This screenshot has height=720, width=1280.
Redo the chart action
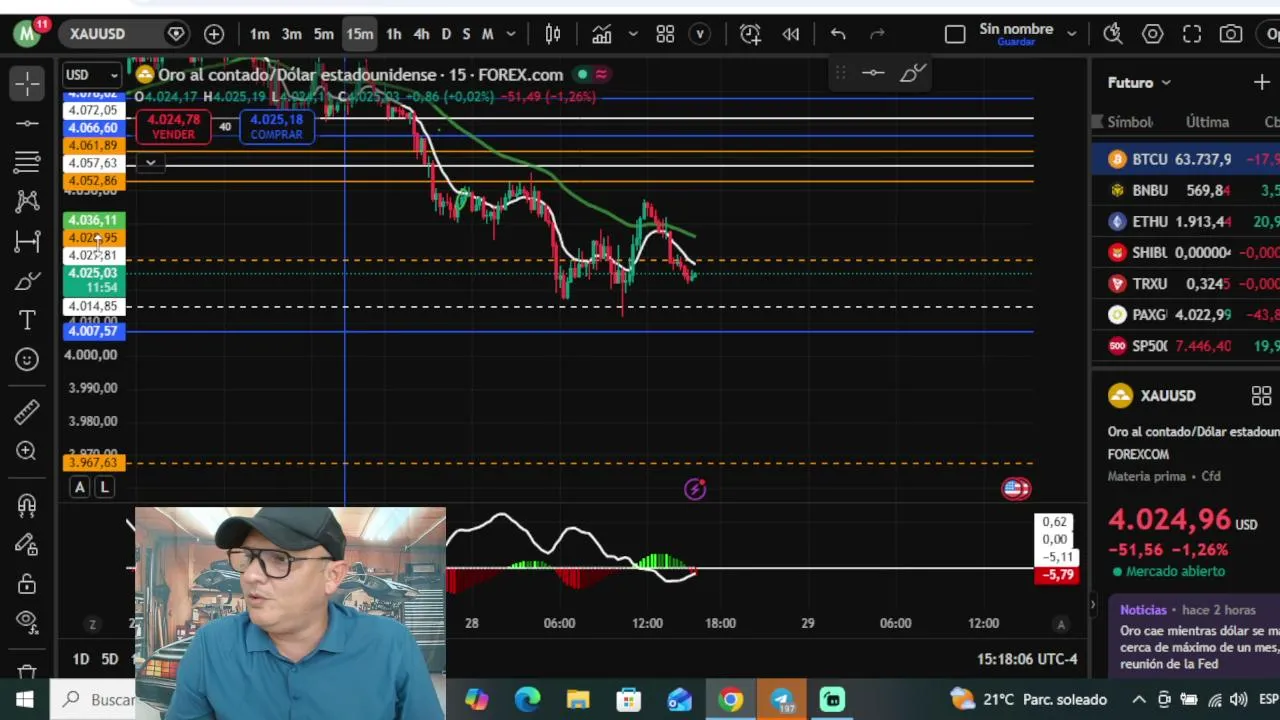click(877, 34)
